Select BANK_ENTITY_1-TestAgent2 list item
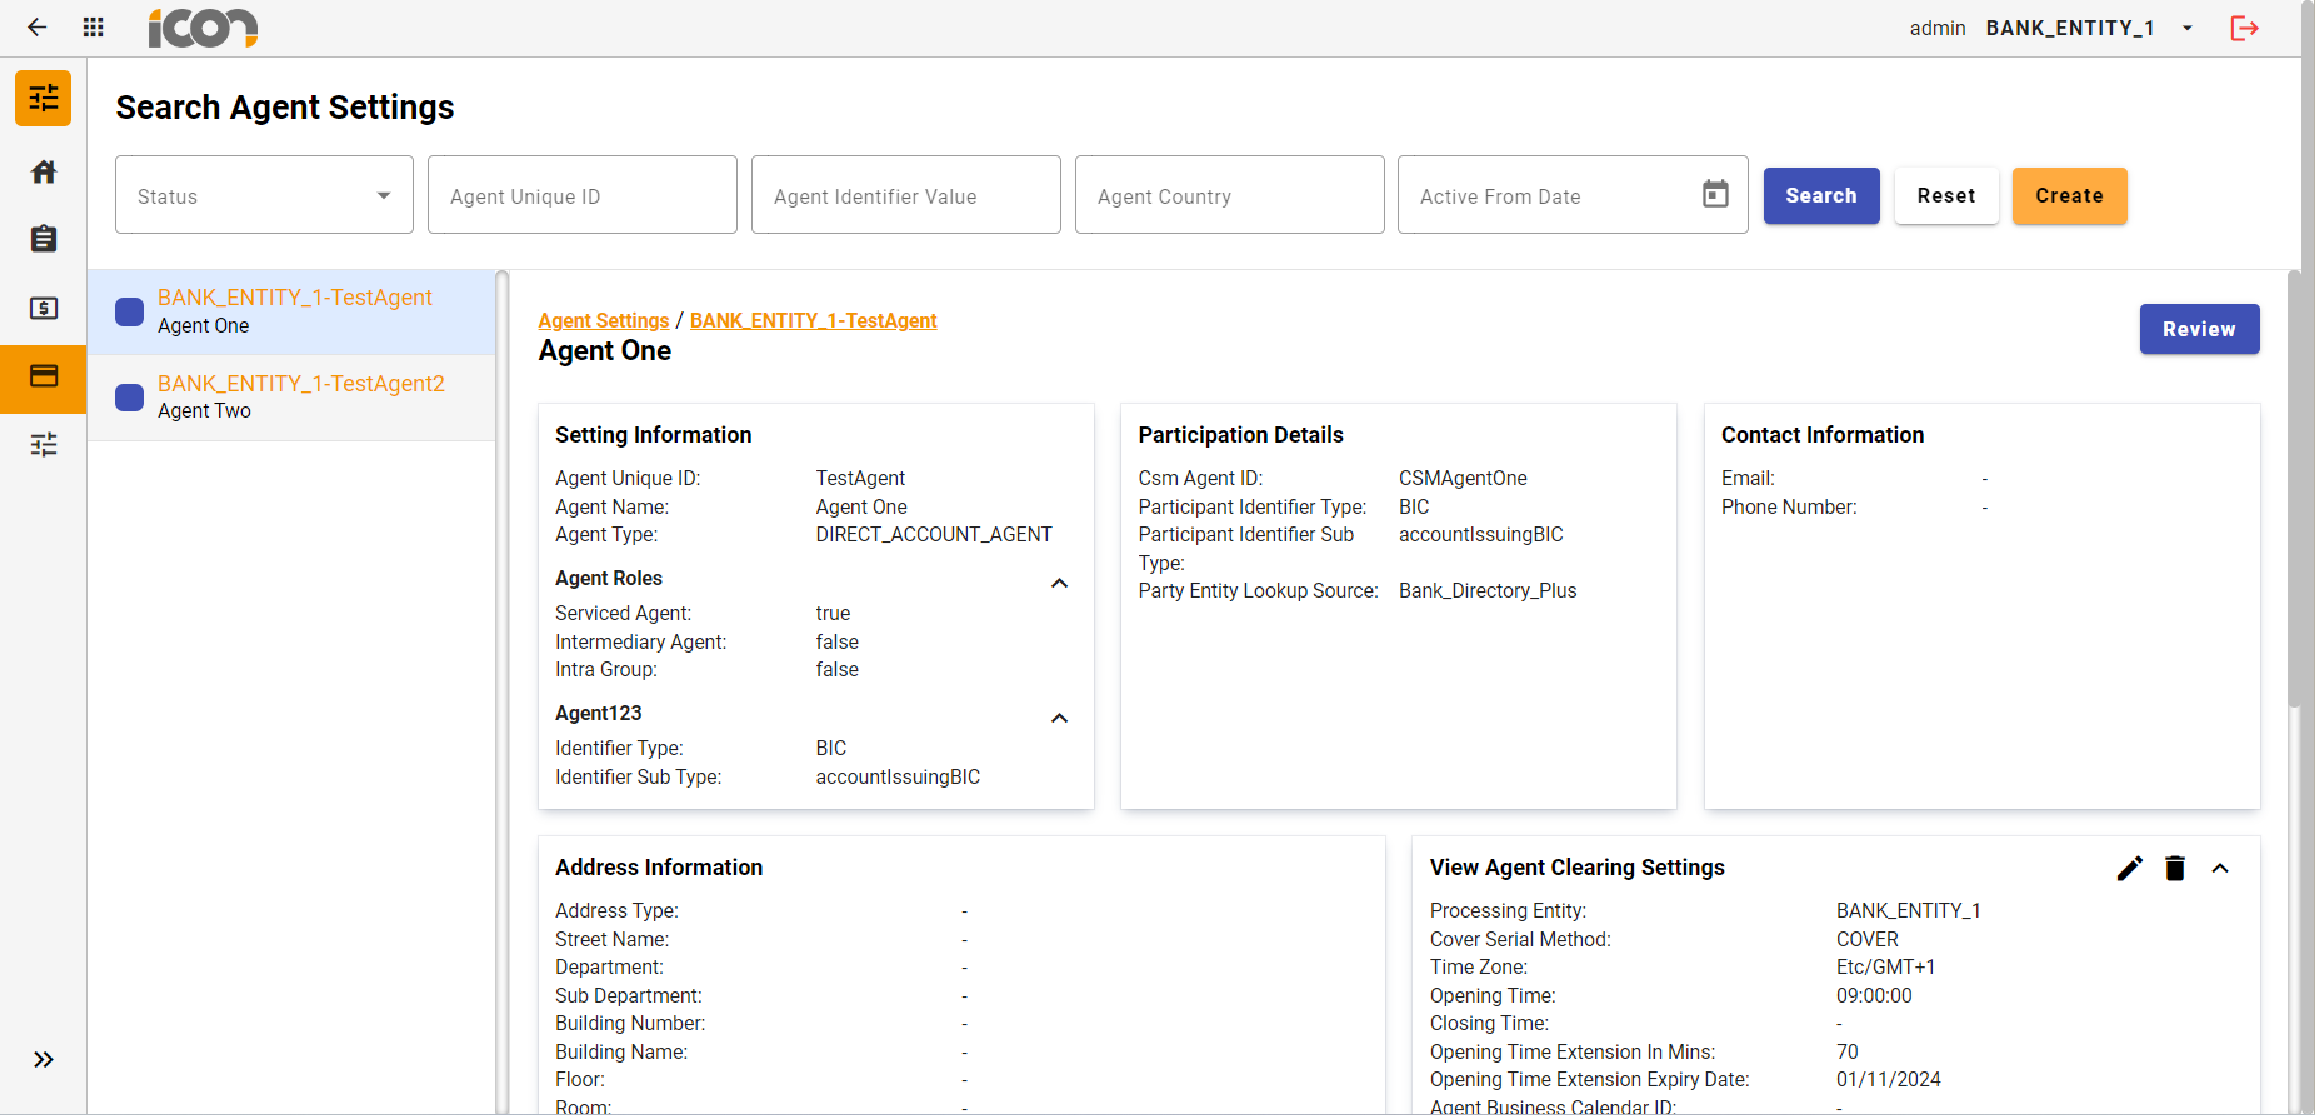 tap(300, 396)
